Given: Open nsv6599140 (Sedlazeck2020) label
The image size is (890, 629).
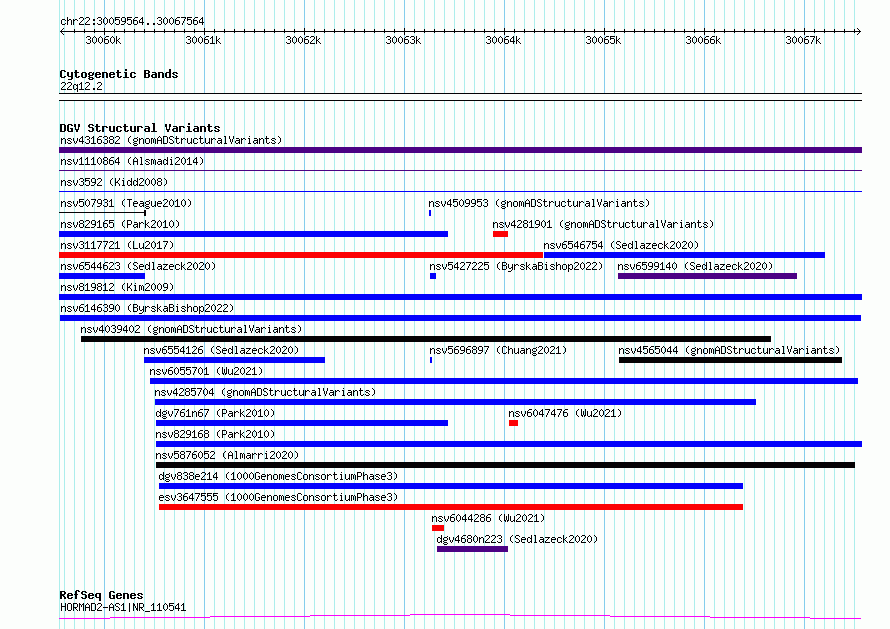Looking at the screenshot, I should [695, 266].
